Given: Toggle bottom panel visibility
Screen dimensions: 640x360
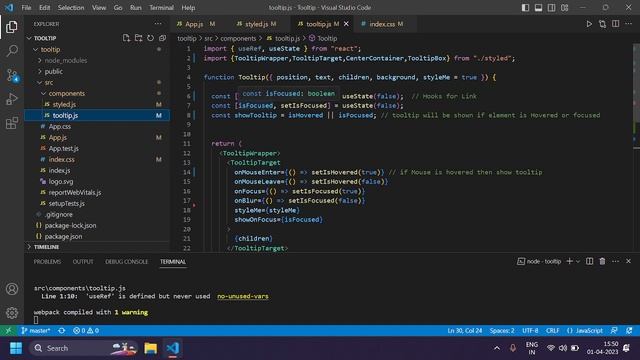Looking at the screenshot, I should [x=538, y=8].
